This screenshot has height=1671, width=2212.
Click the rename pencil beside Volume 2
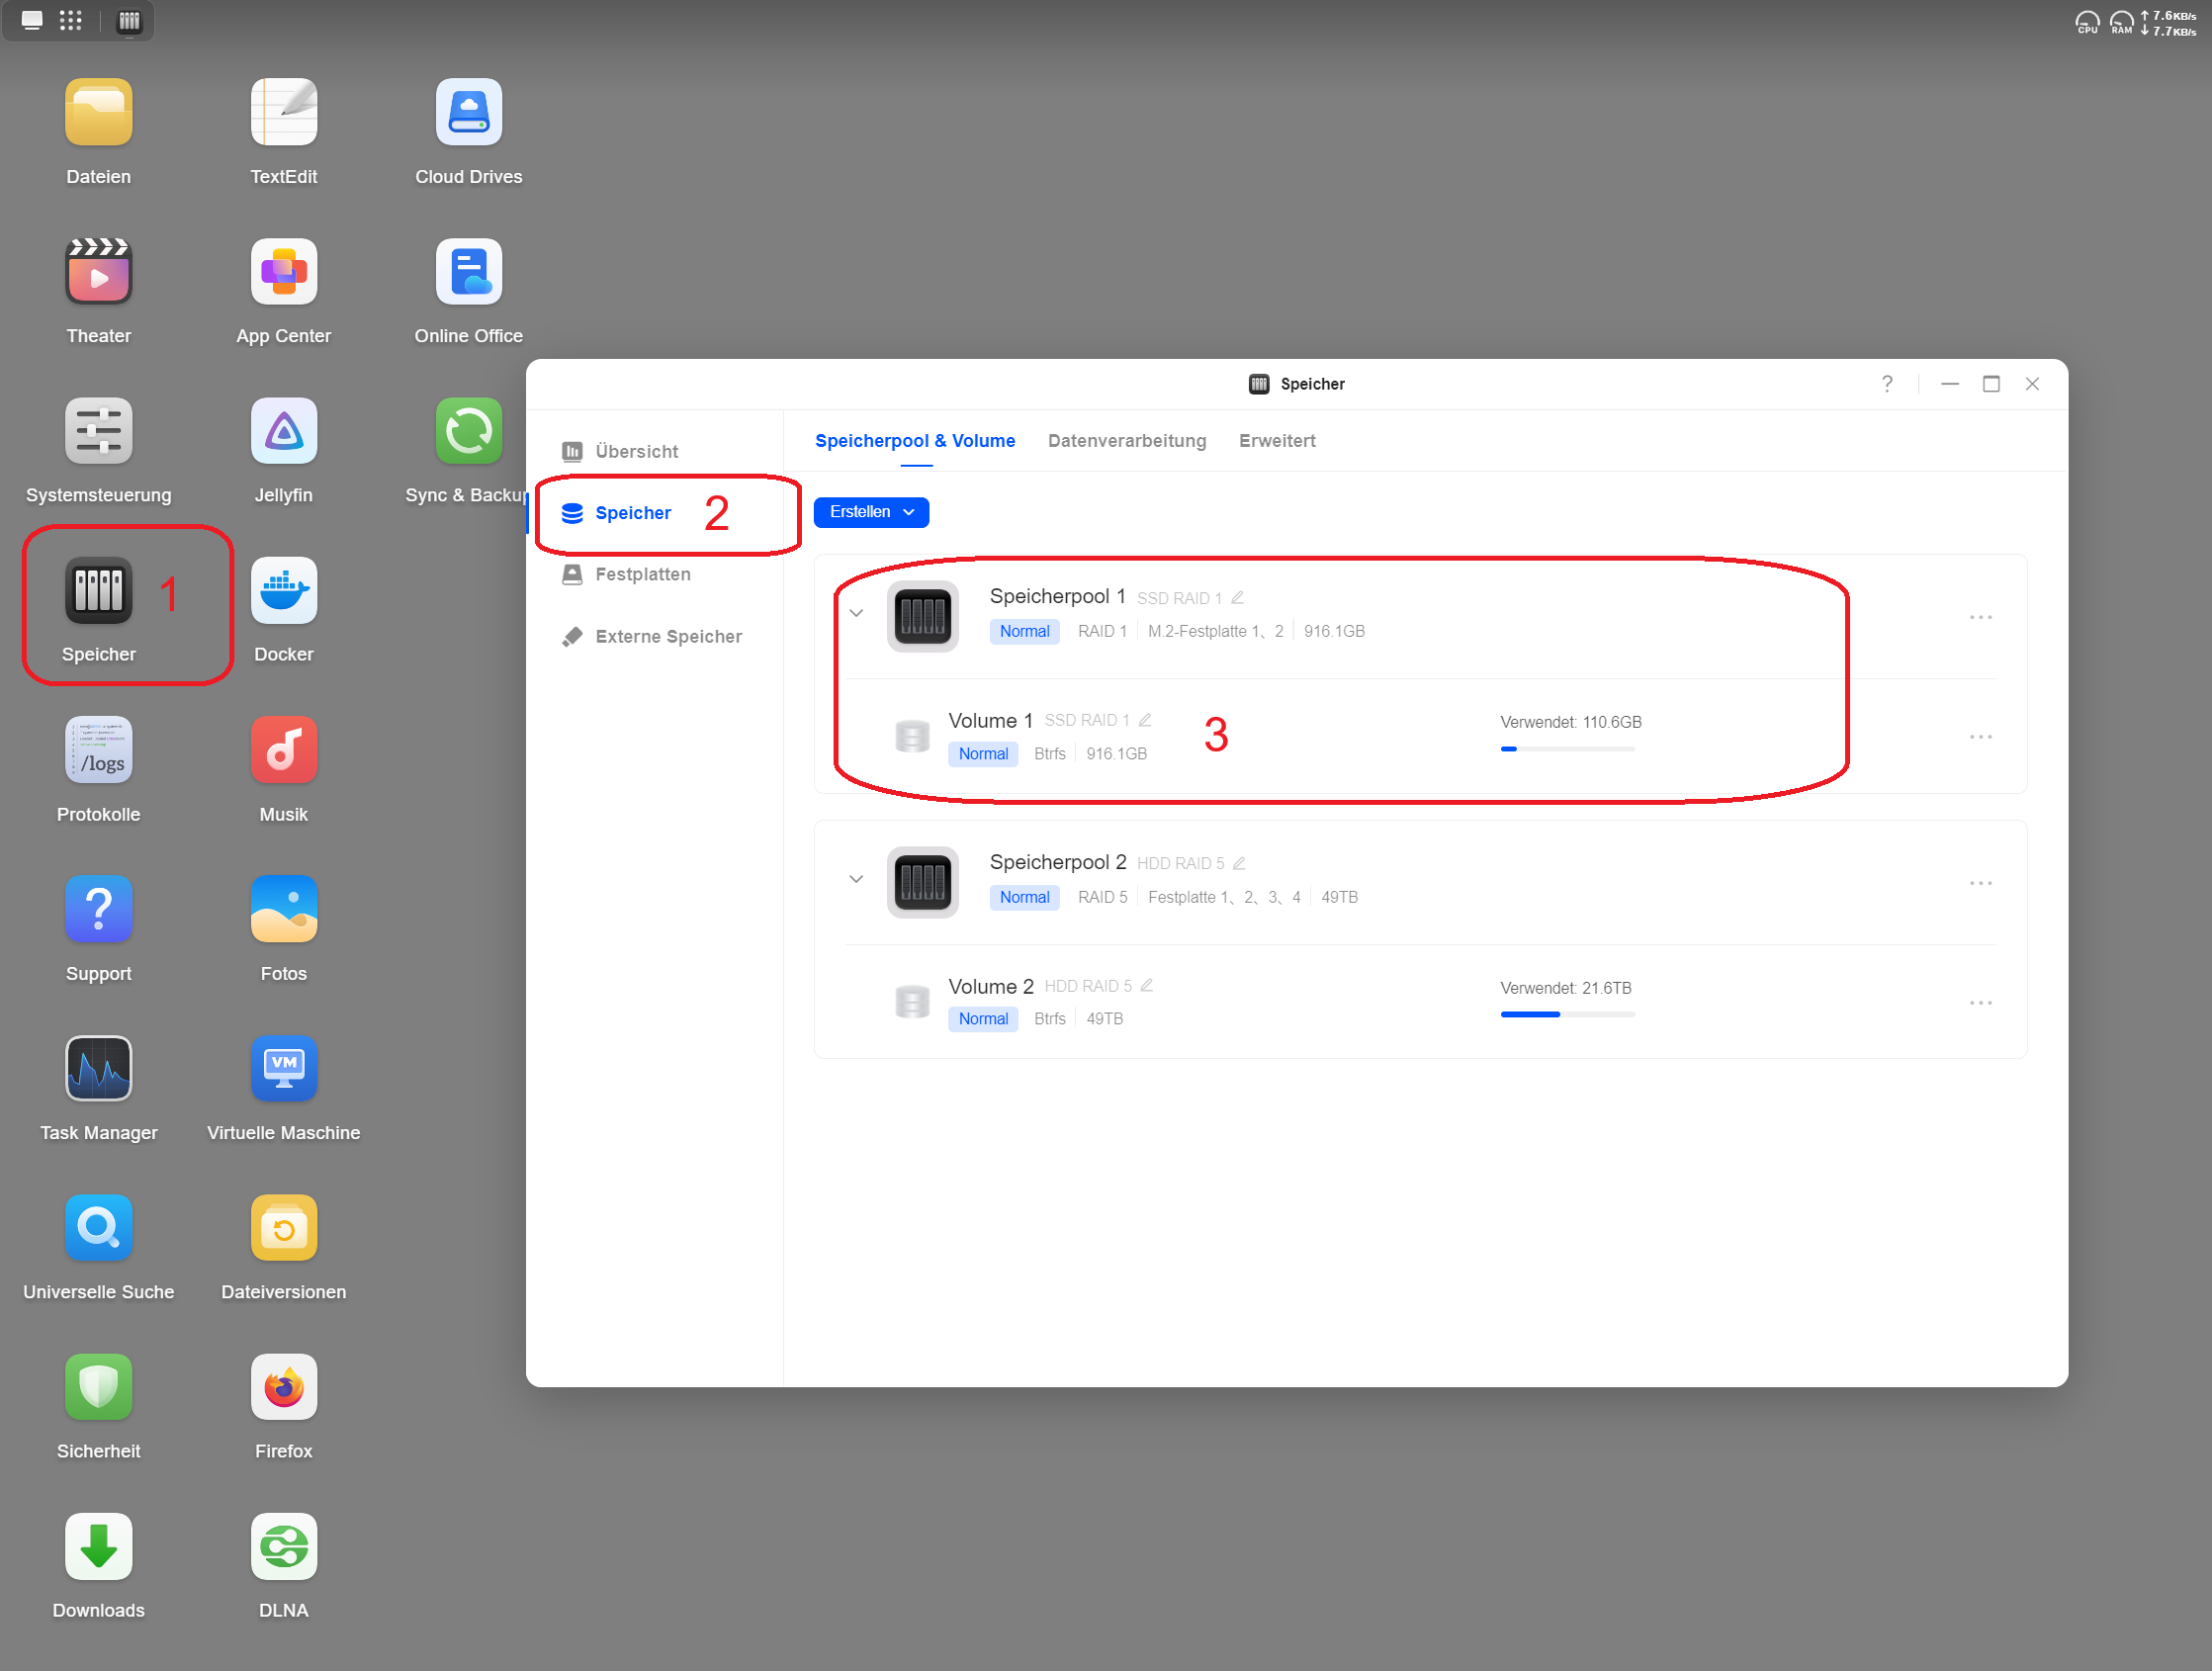tap(1146, 986)
